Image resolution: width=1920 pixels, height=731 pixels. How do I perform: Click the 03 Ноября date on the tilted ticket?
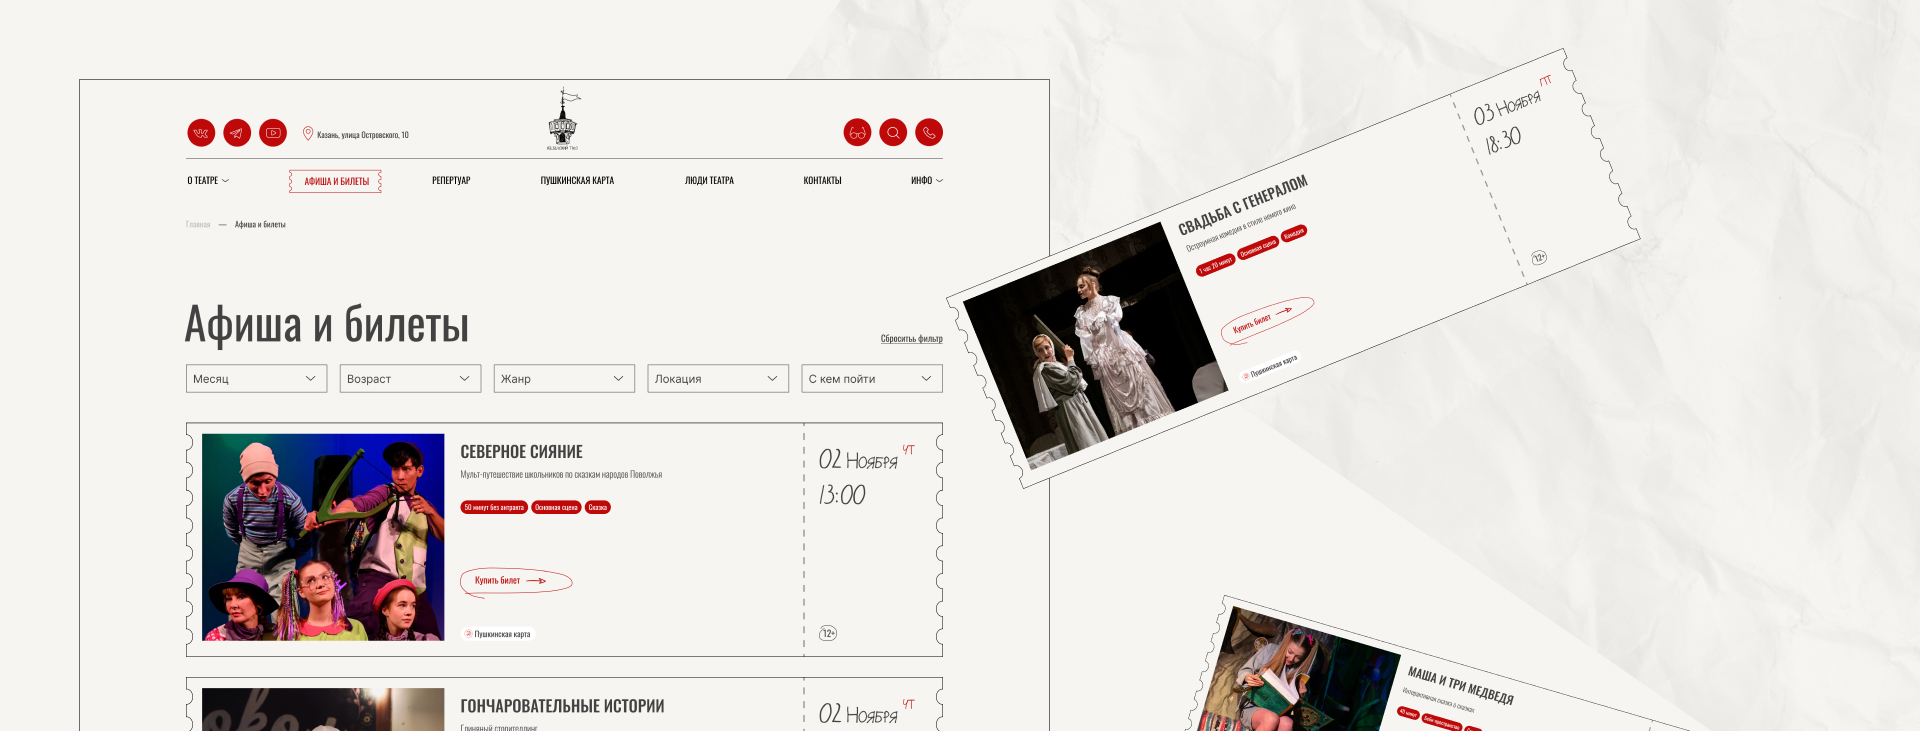(1507, 107)
